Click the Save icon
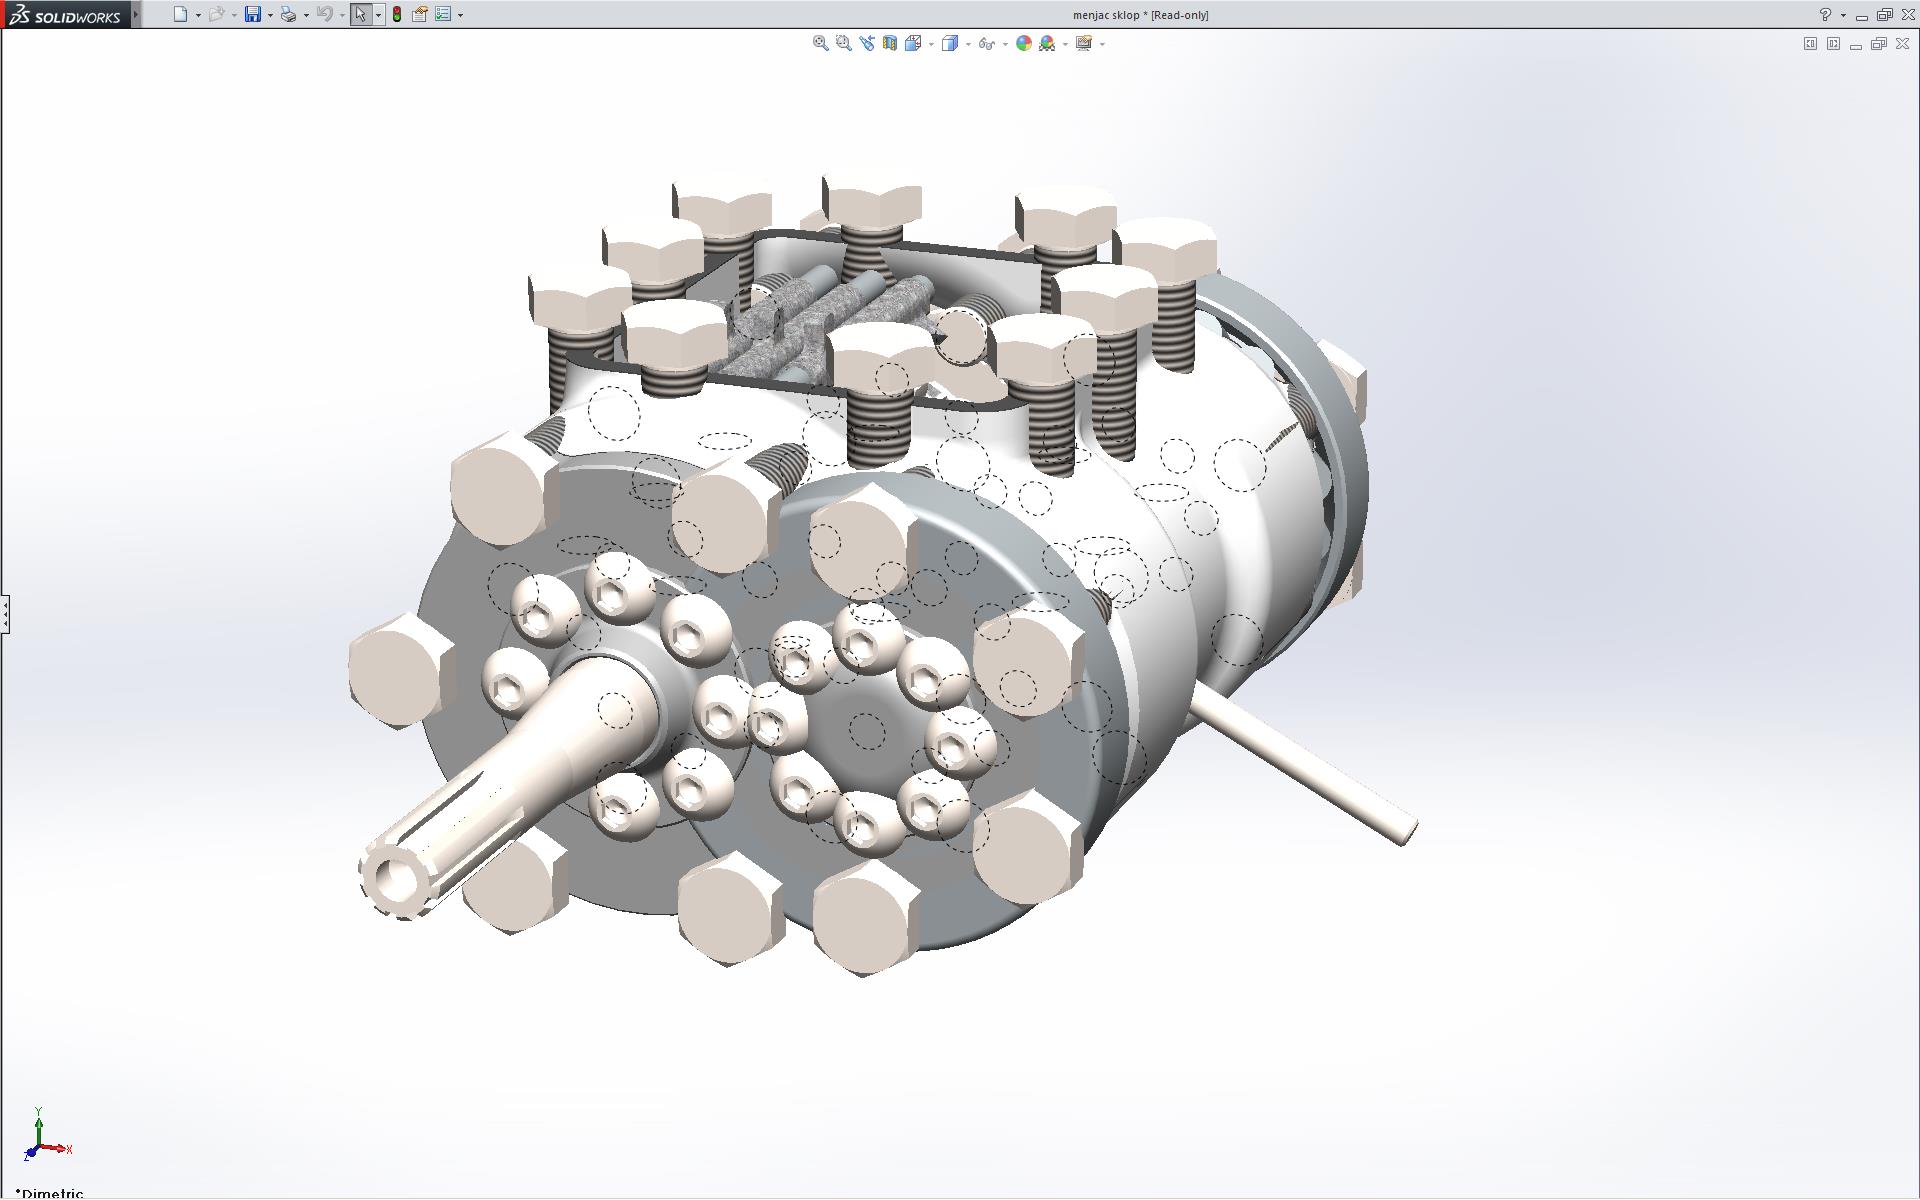The image size is (1920, 1200). [x=253, y=14]
